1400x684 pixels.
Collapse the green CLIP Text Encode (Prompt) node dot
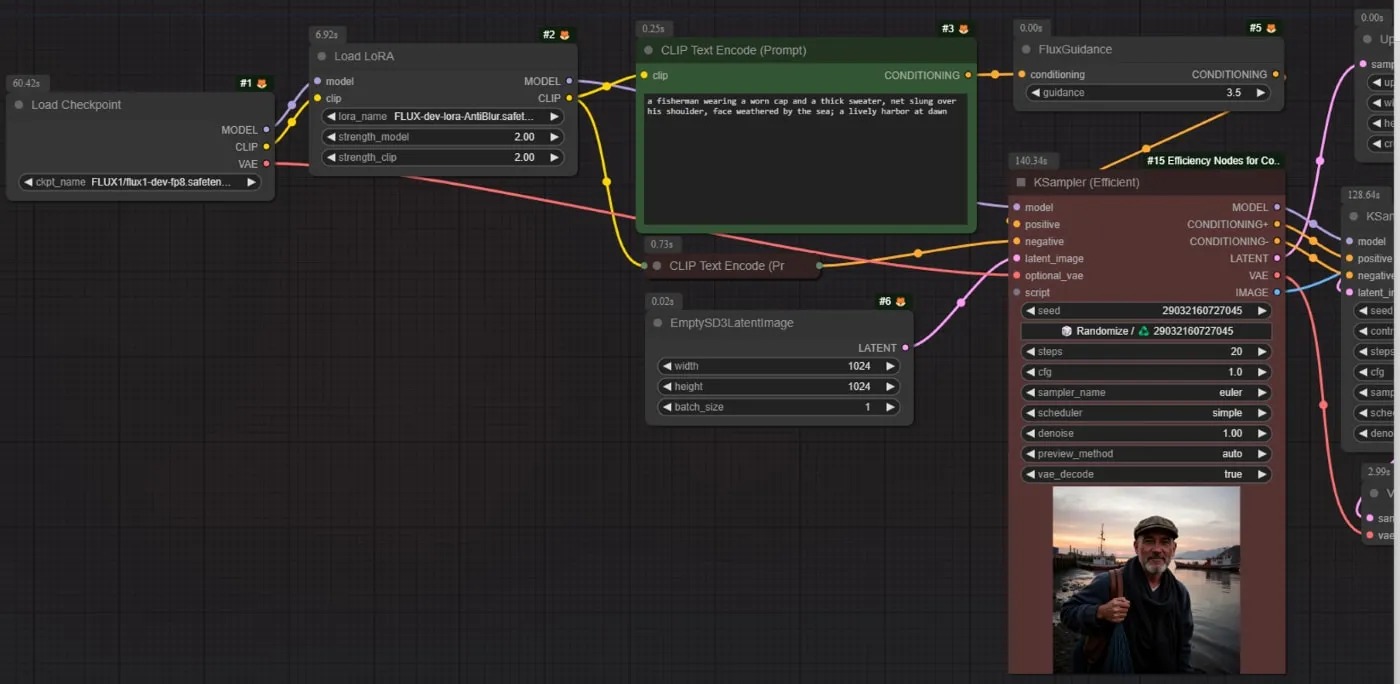point(649,50)
